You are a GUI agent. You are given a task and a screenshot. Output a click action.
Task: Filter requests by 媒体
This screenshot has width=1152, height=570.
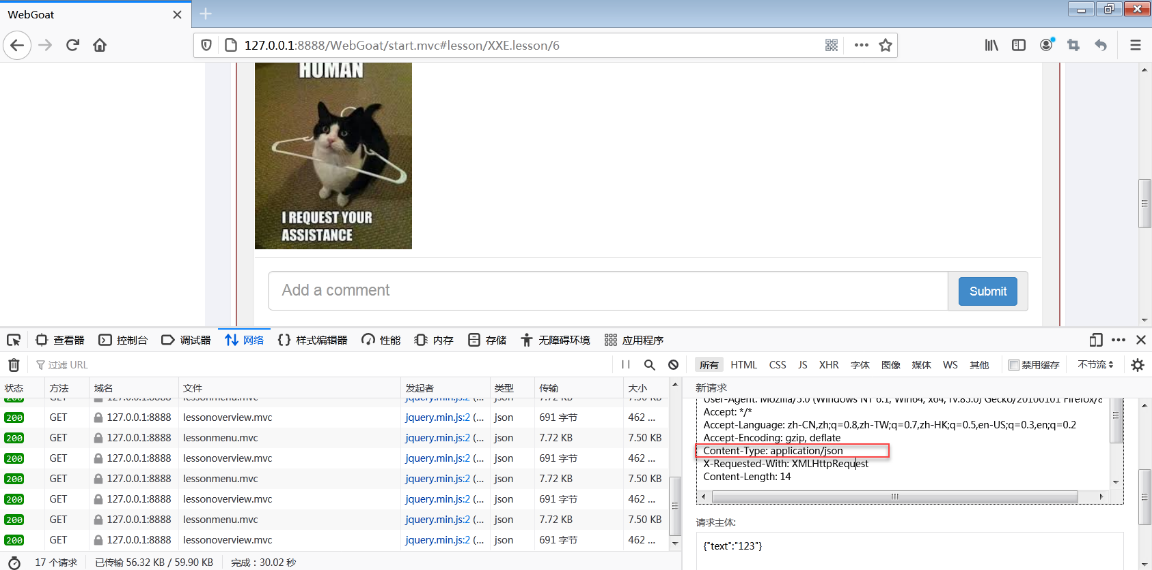click(921, 364)
